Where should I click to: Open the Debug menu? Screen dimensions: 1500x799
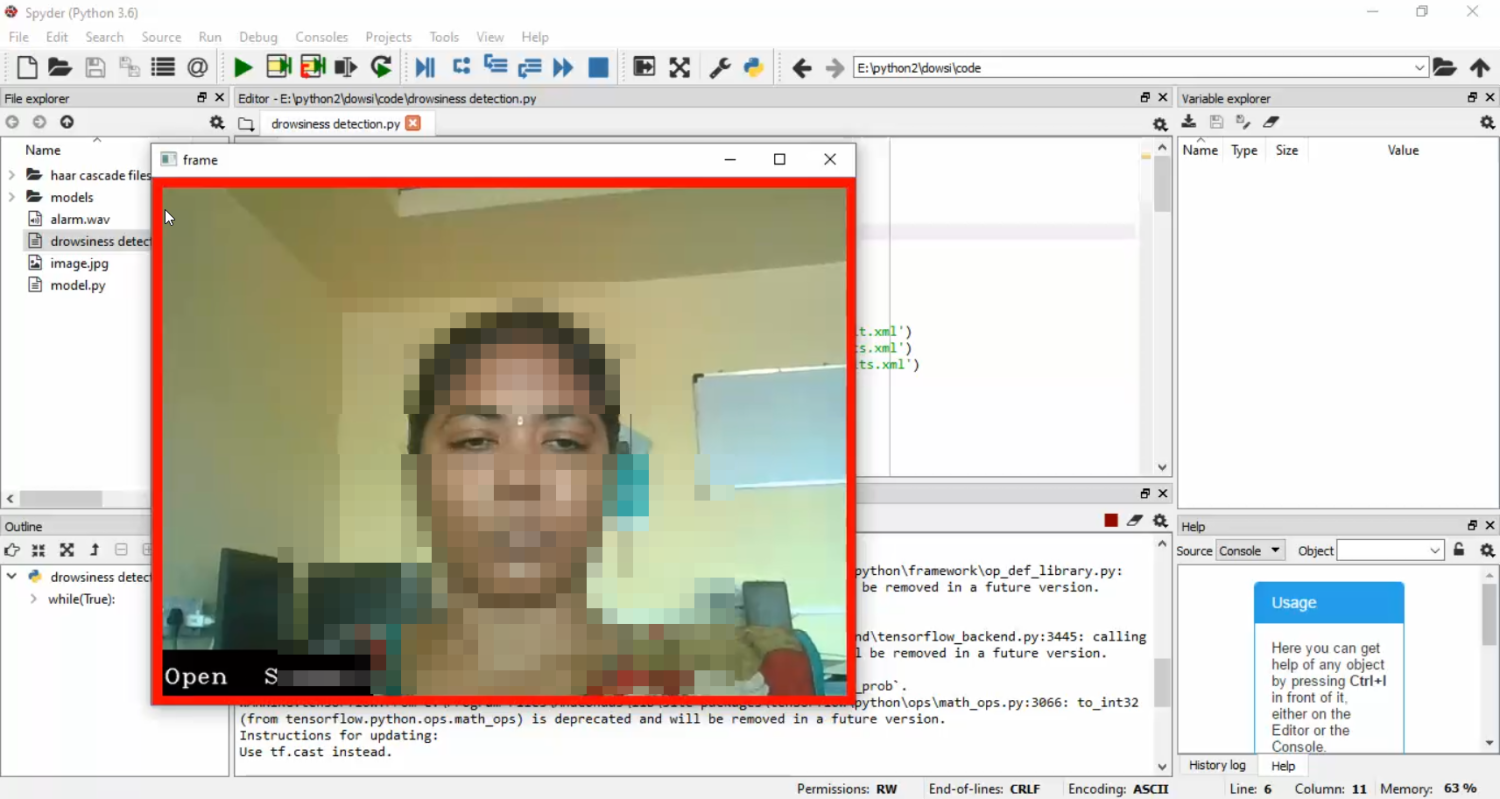[x=258, y=37]
